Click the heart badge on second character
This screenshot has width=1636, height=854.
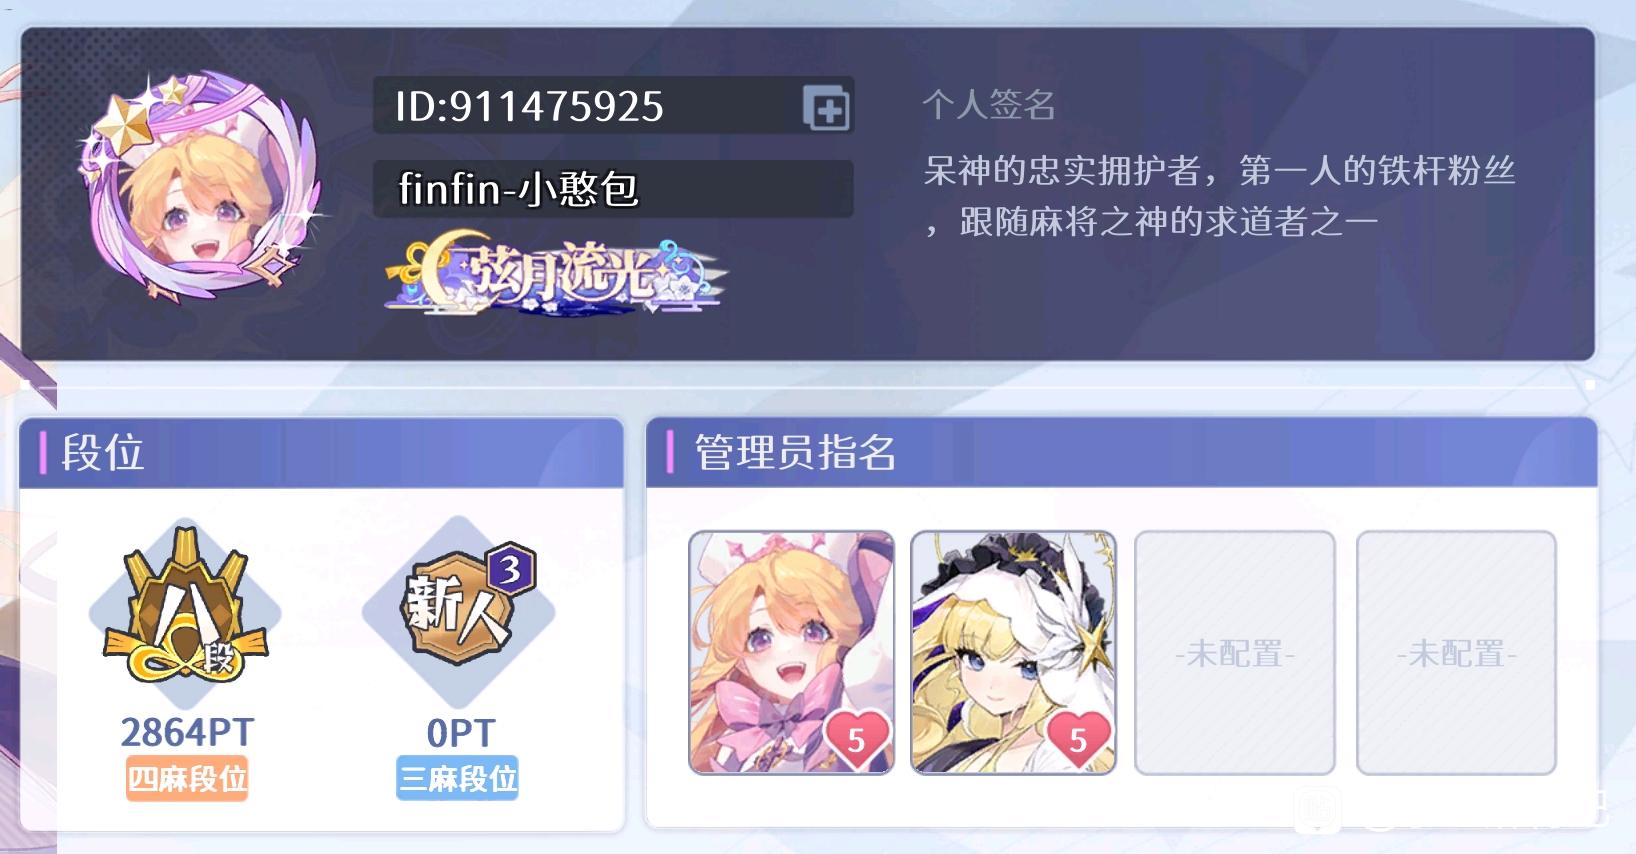pos(1078,739)
